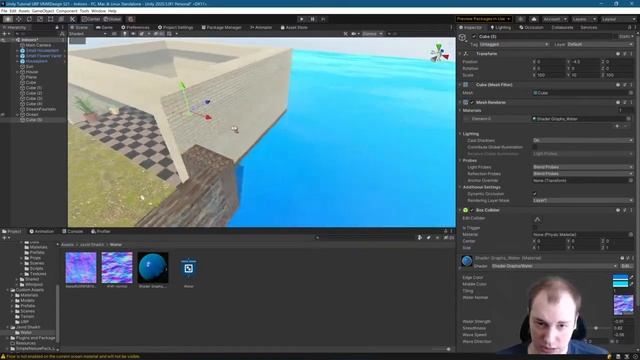Select the blue water material thumbnail
This screenshot has height=360, width=640.
coord(153,268)
